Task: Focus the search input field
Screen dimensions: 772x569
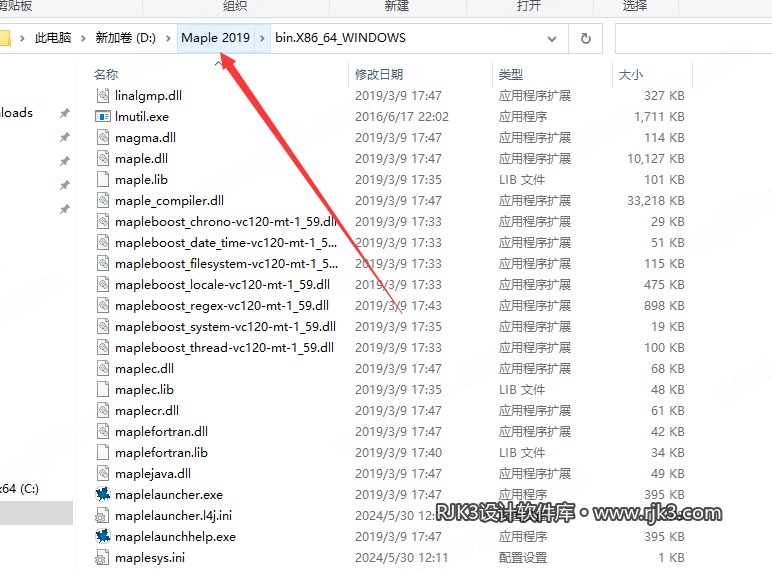Action: (693, 38)
